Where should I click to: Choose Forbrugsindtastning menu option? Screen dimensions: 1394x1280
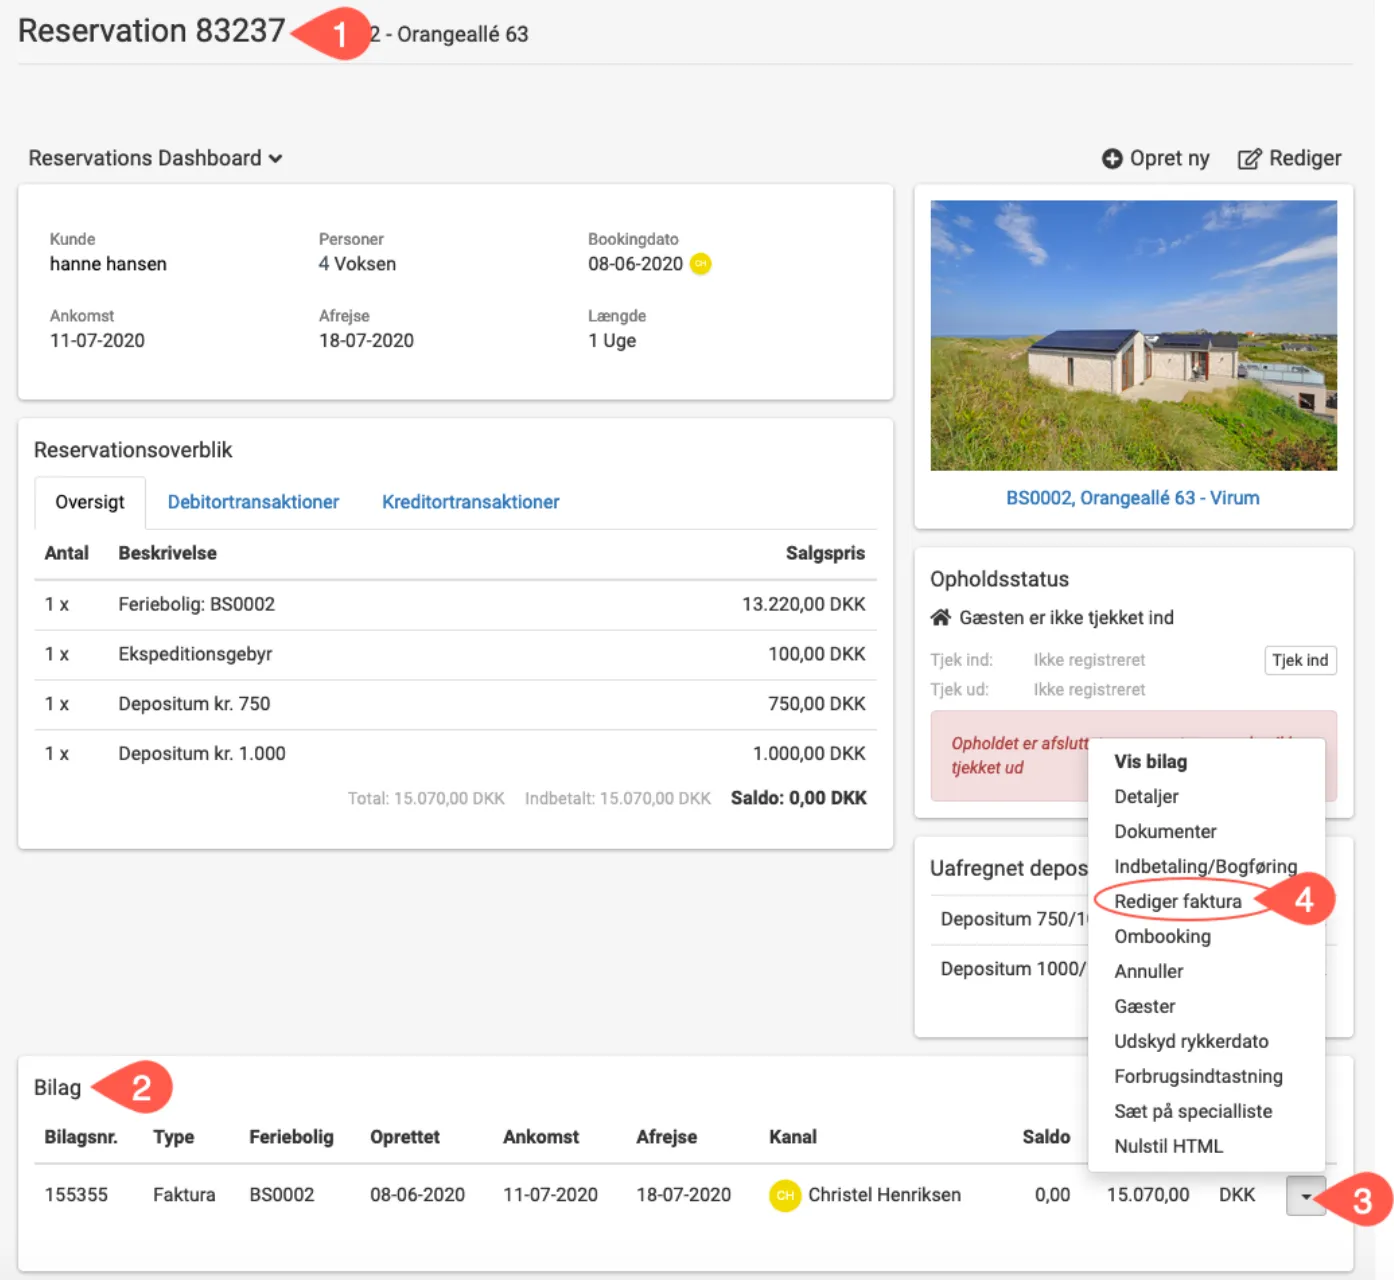pyautogui.click(x=1198, y=1076)
